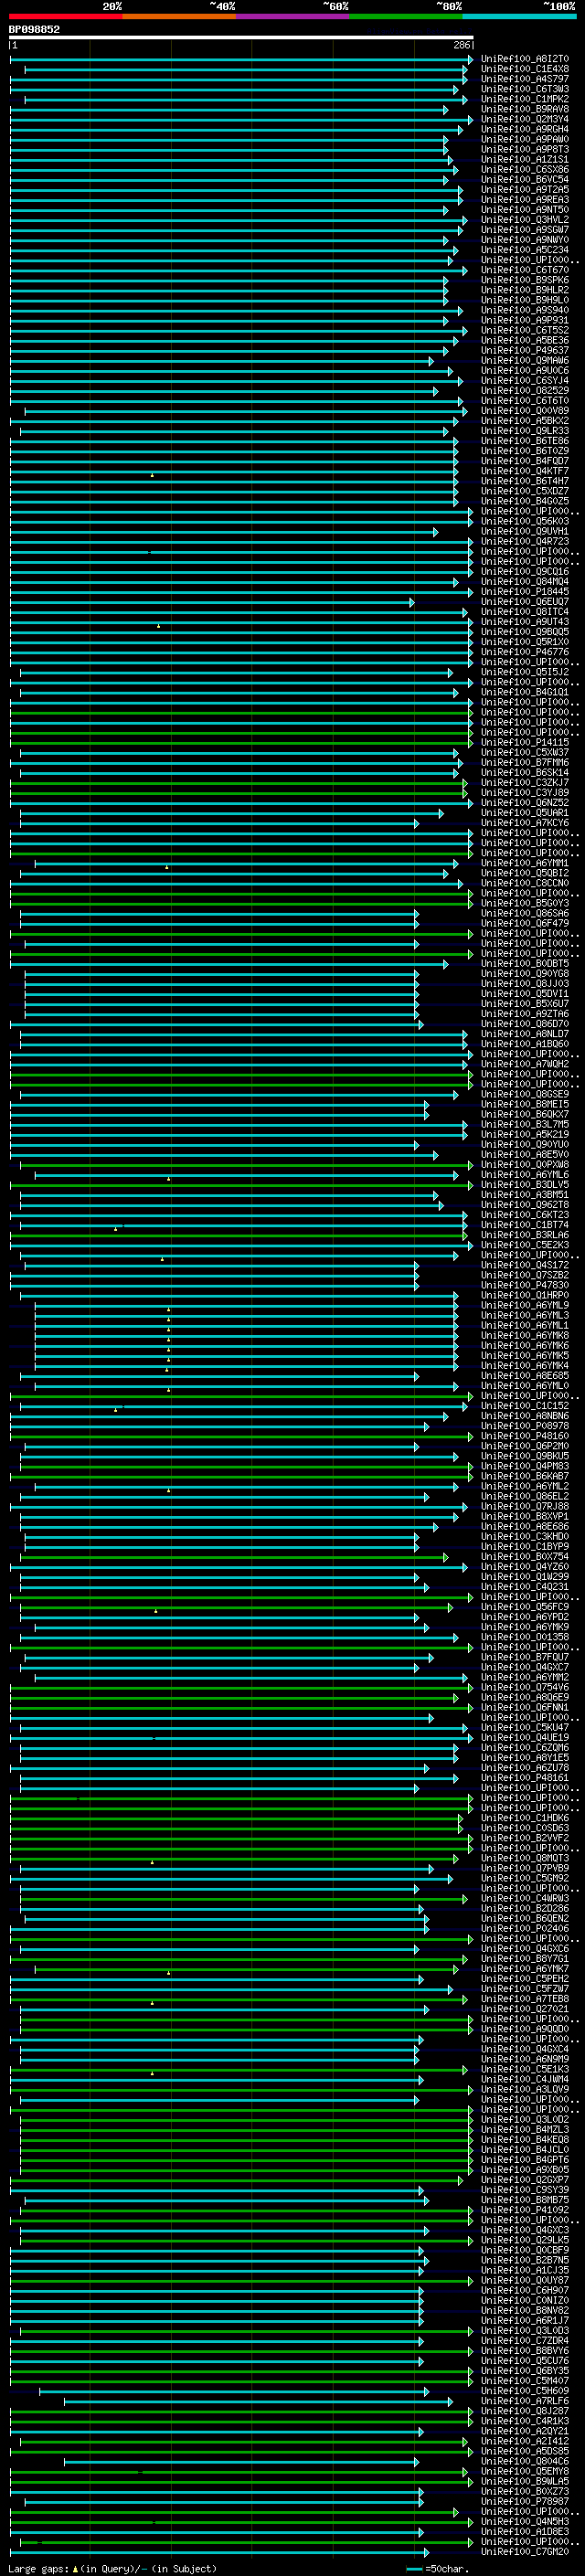Click the UniRef100_A8I2T0 hit label
This screenshot has width=585, height=2576.
point(525,59)
